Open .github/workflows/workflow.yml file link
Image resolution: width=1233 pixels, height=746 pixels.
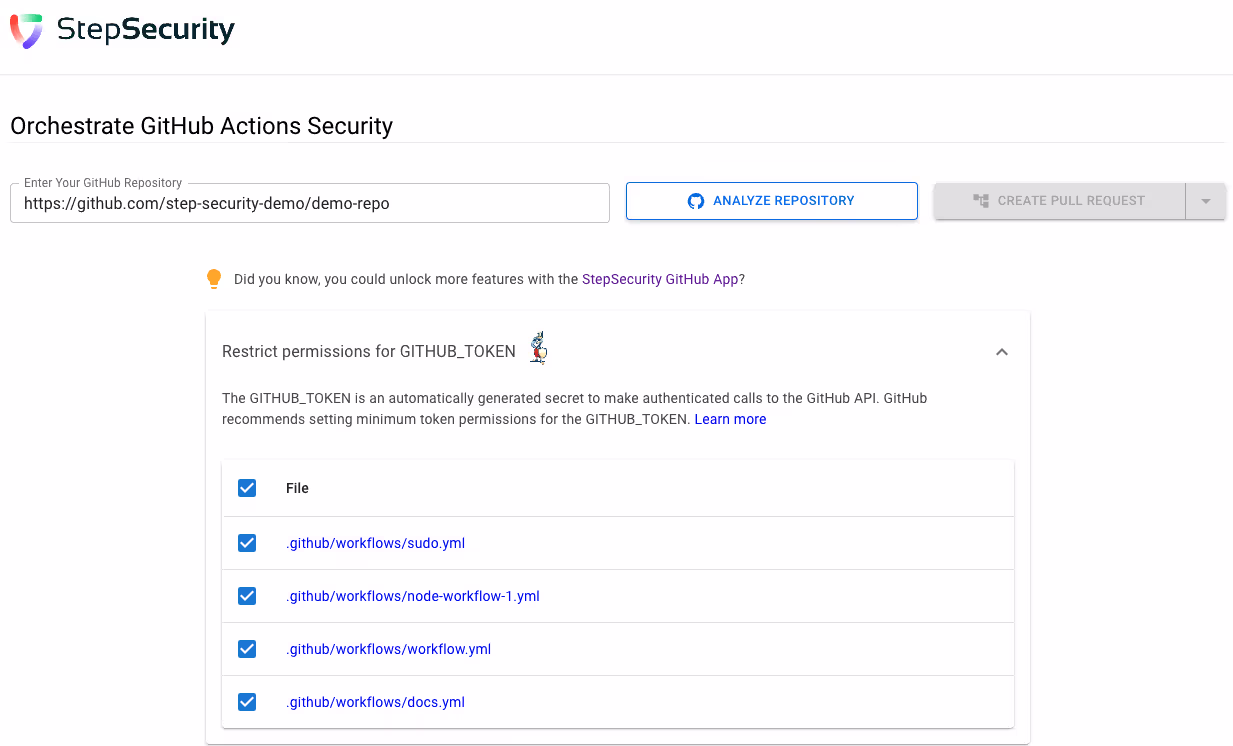(x=388, y=649)
